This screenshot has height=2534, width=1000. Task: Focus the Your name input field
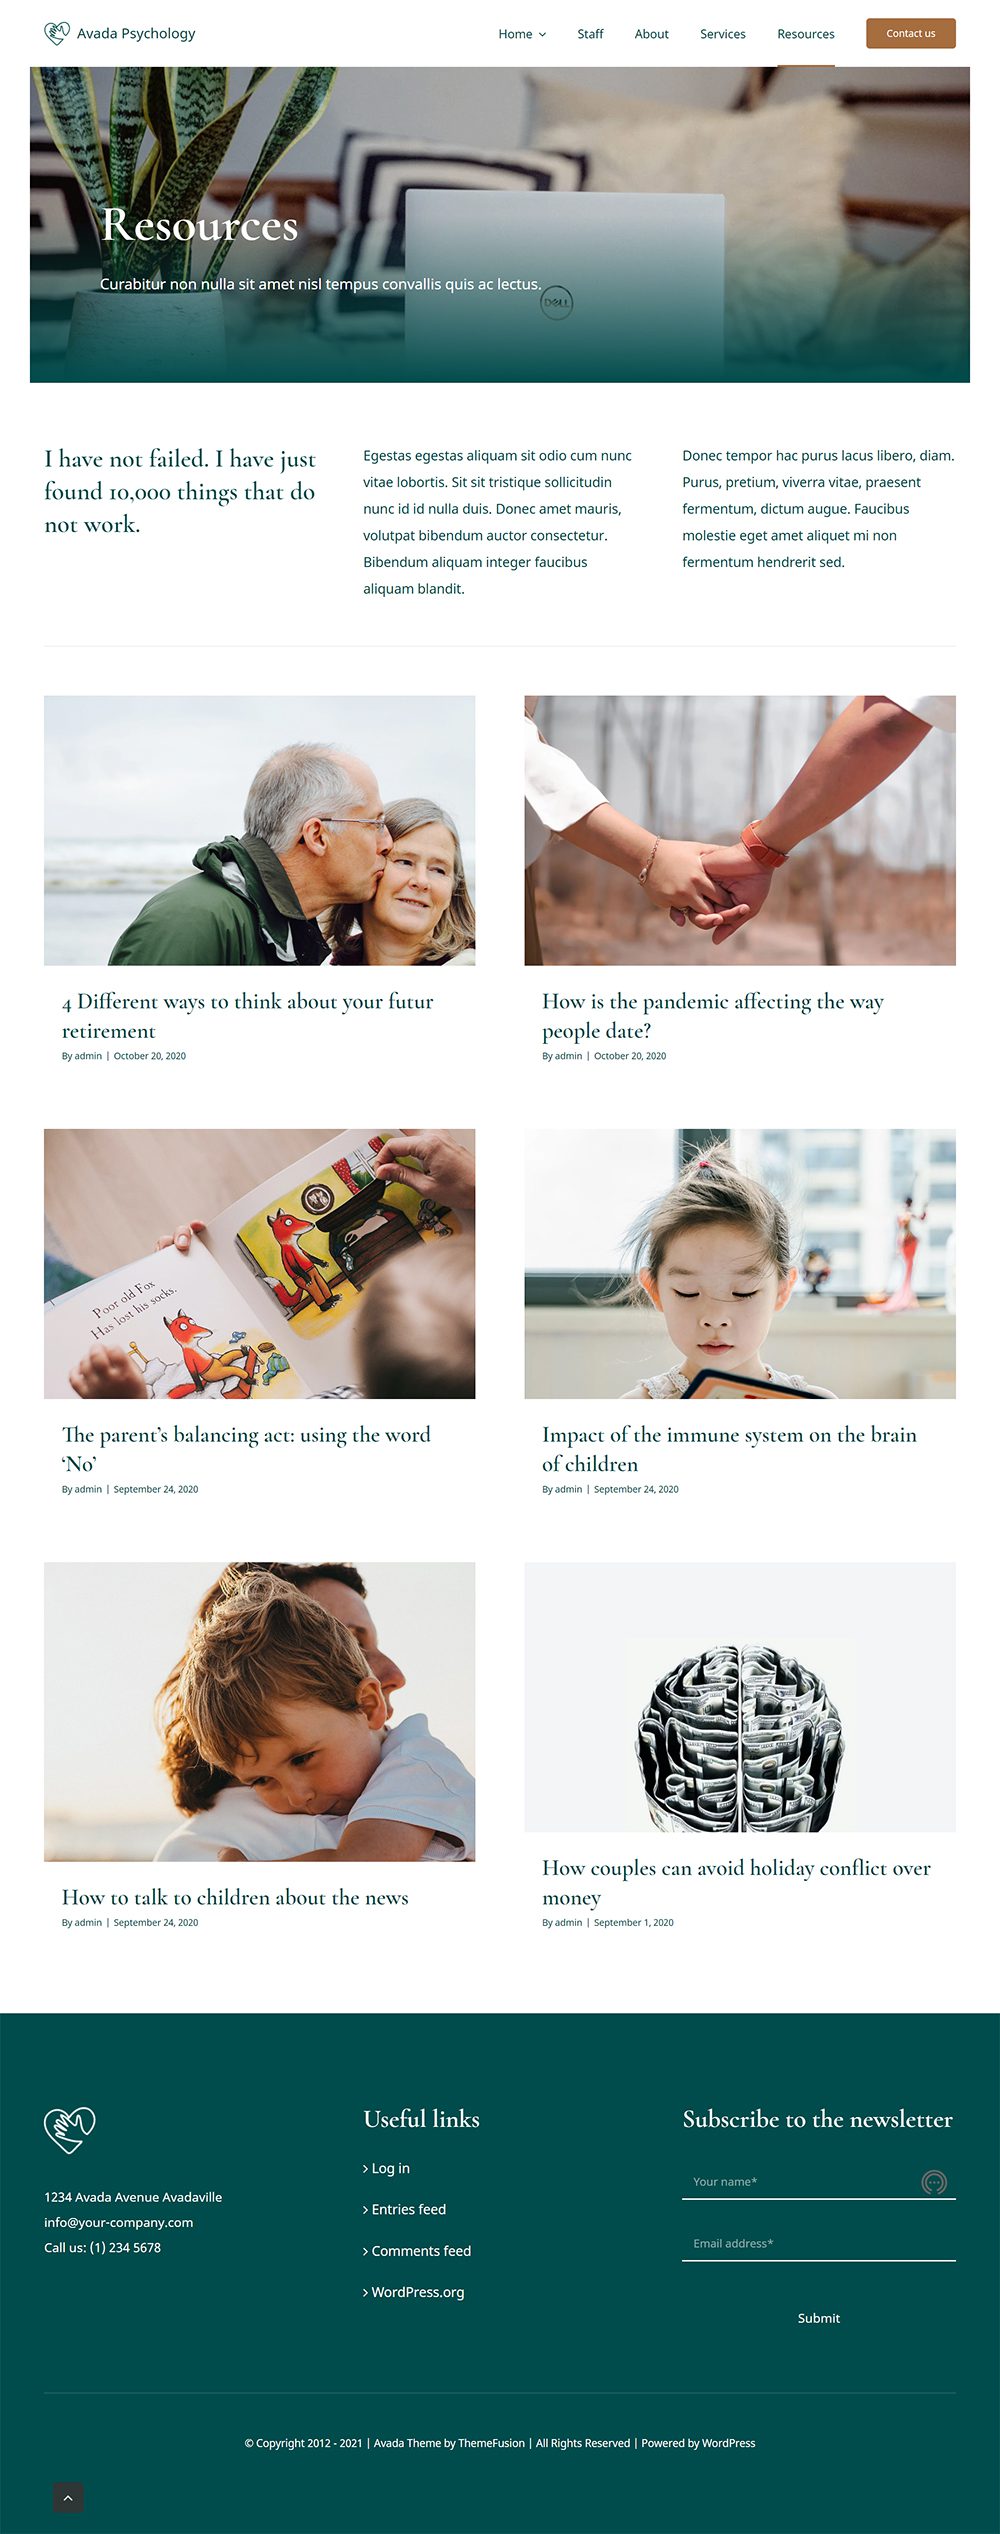[x=818, y=2182]
